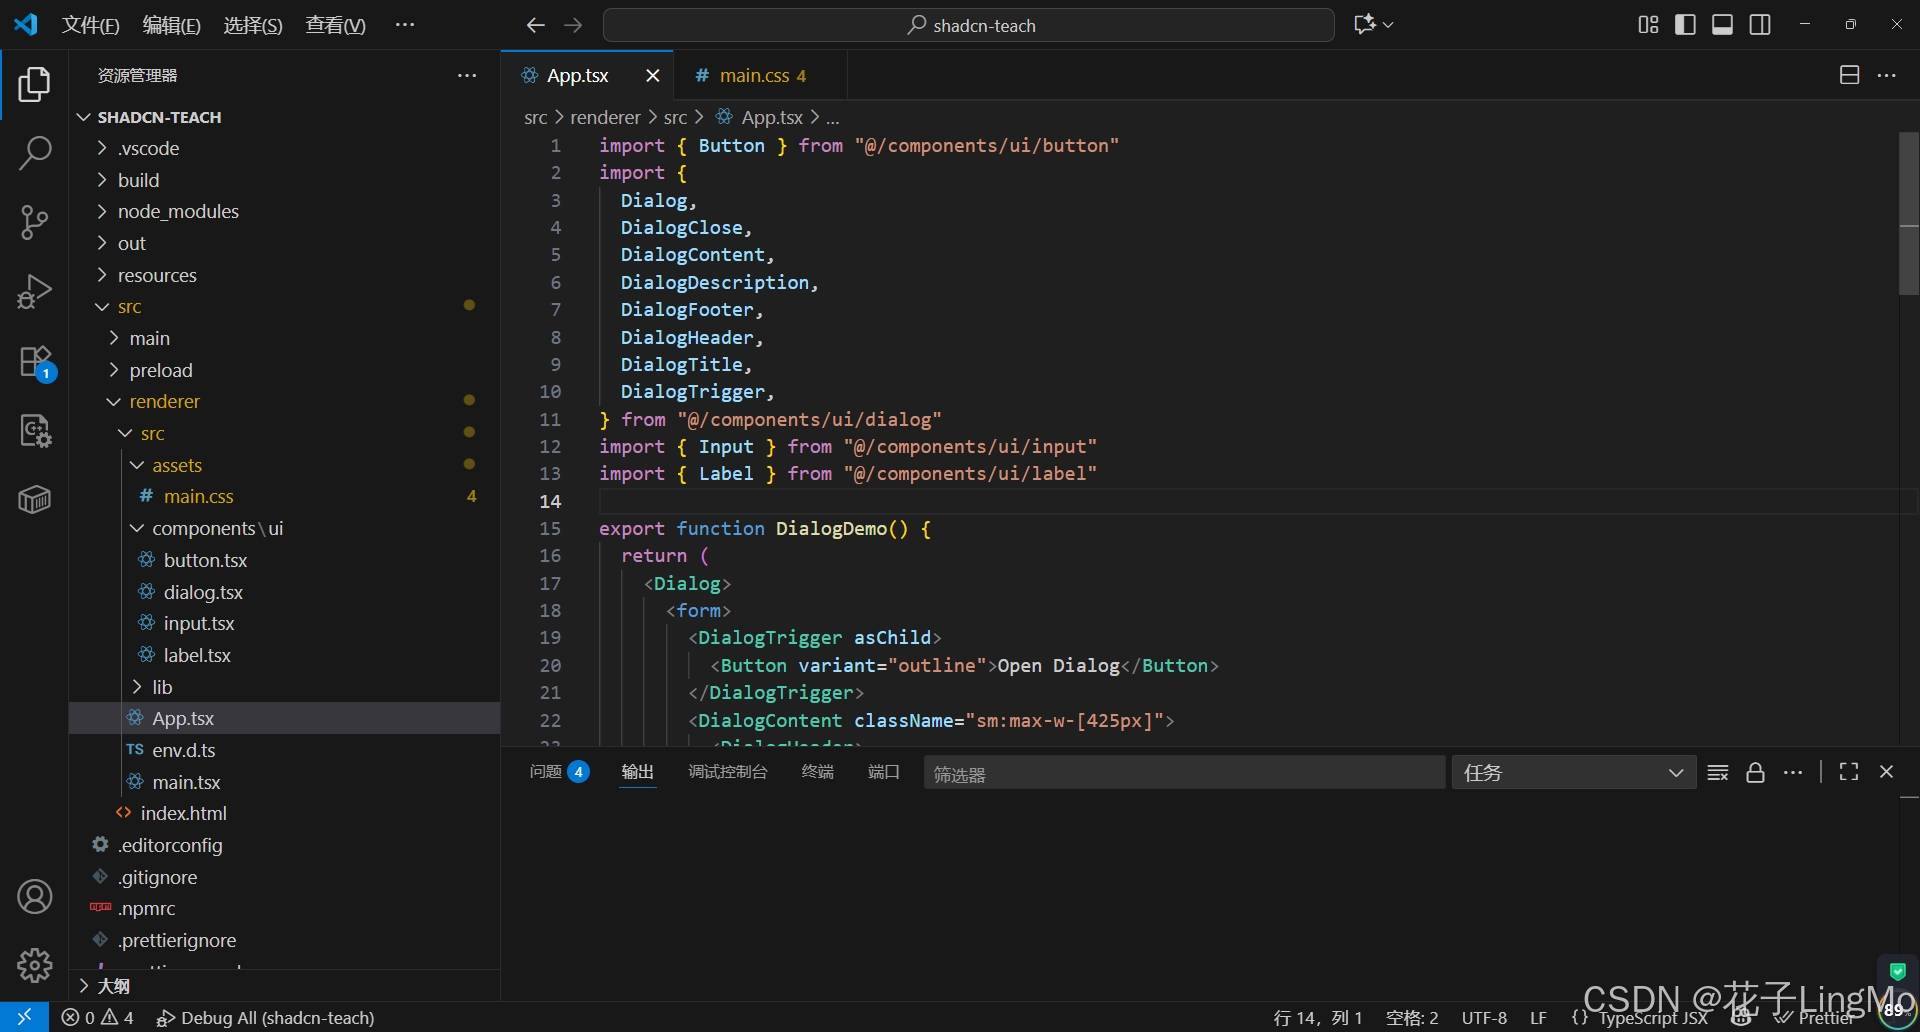Open the 文件(F) menu
Viewport: 1920px width, 1032px height.
[90, 25]
